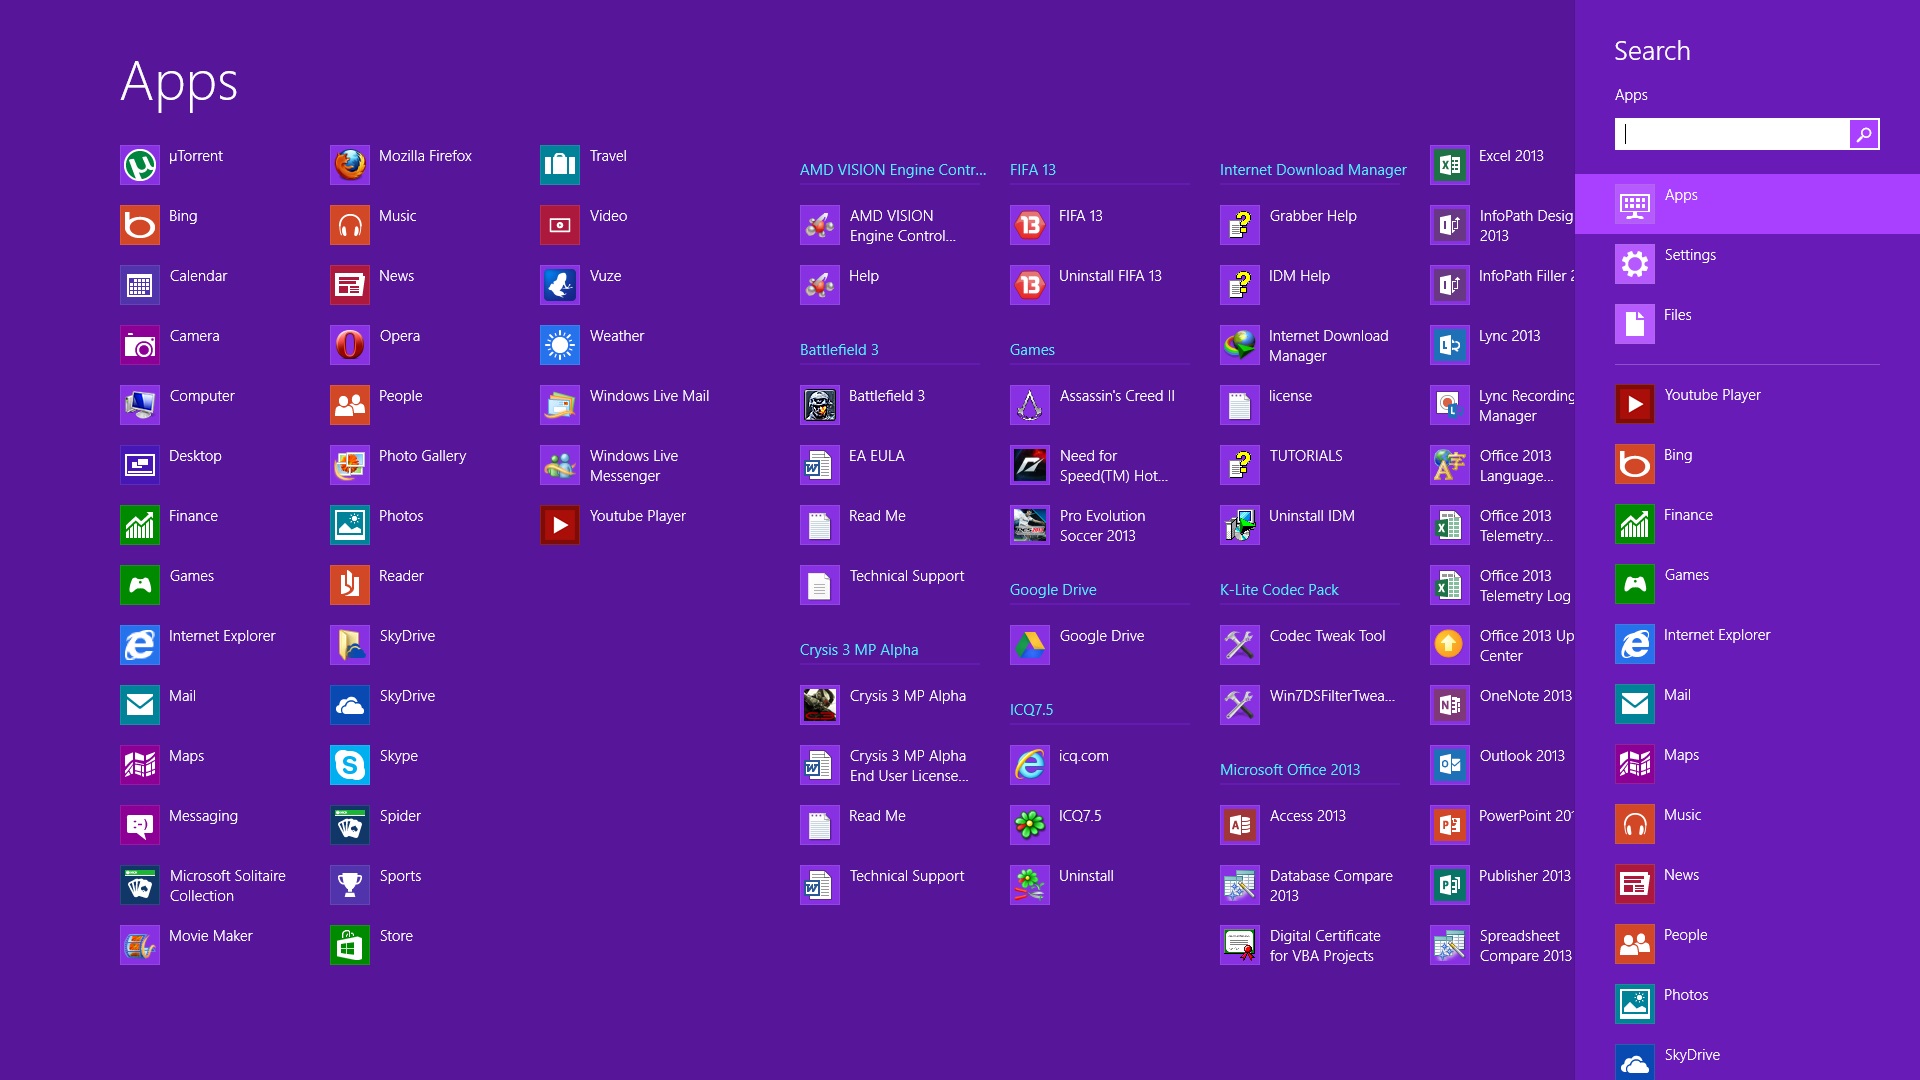Open the Opera browser icon
This screenshot has width=1920, height=1080.
click(350, 345)
